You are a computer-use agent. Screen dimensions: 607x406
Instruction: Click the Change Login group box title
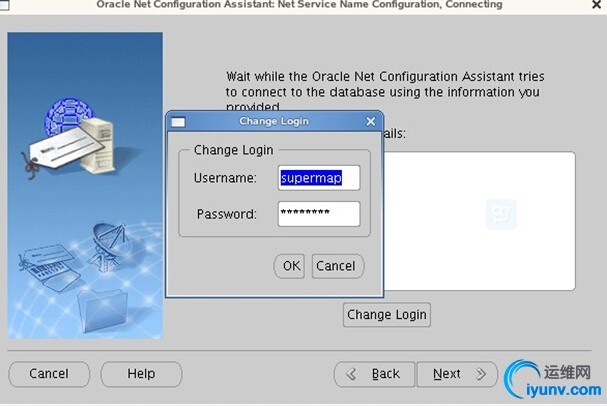click(233, 150)
